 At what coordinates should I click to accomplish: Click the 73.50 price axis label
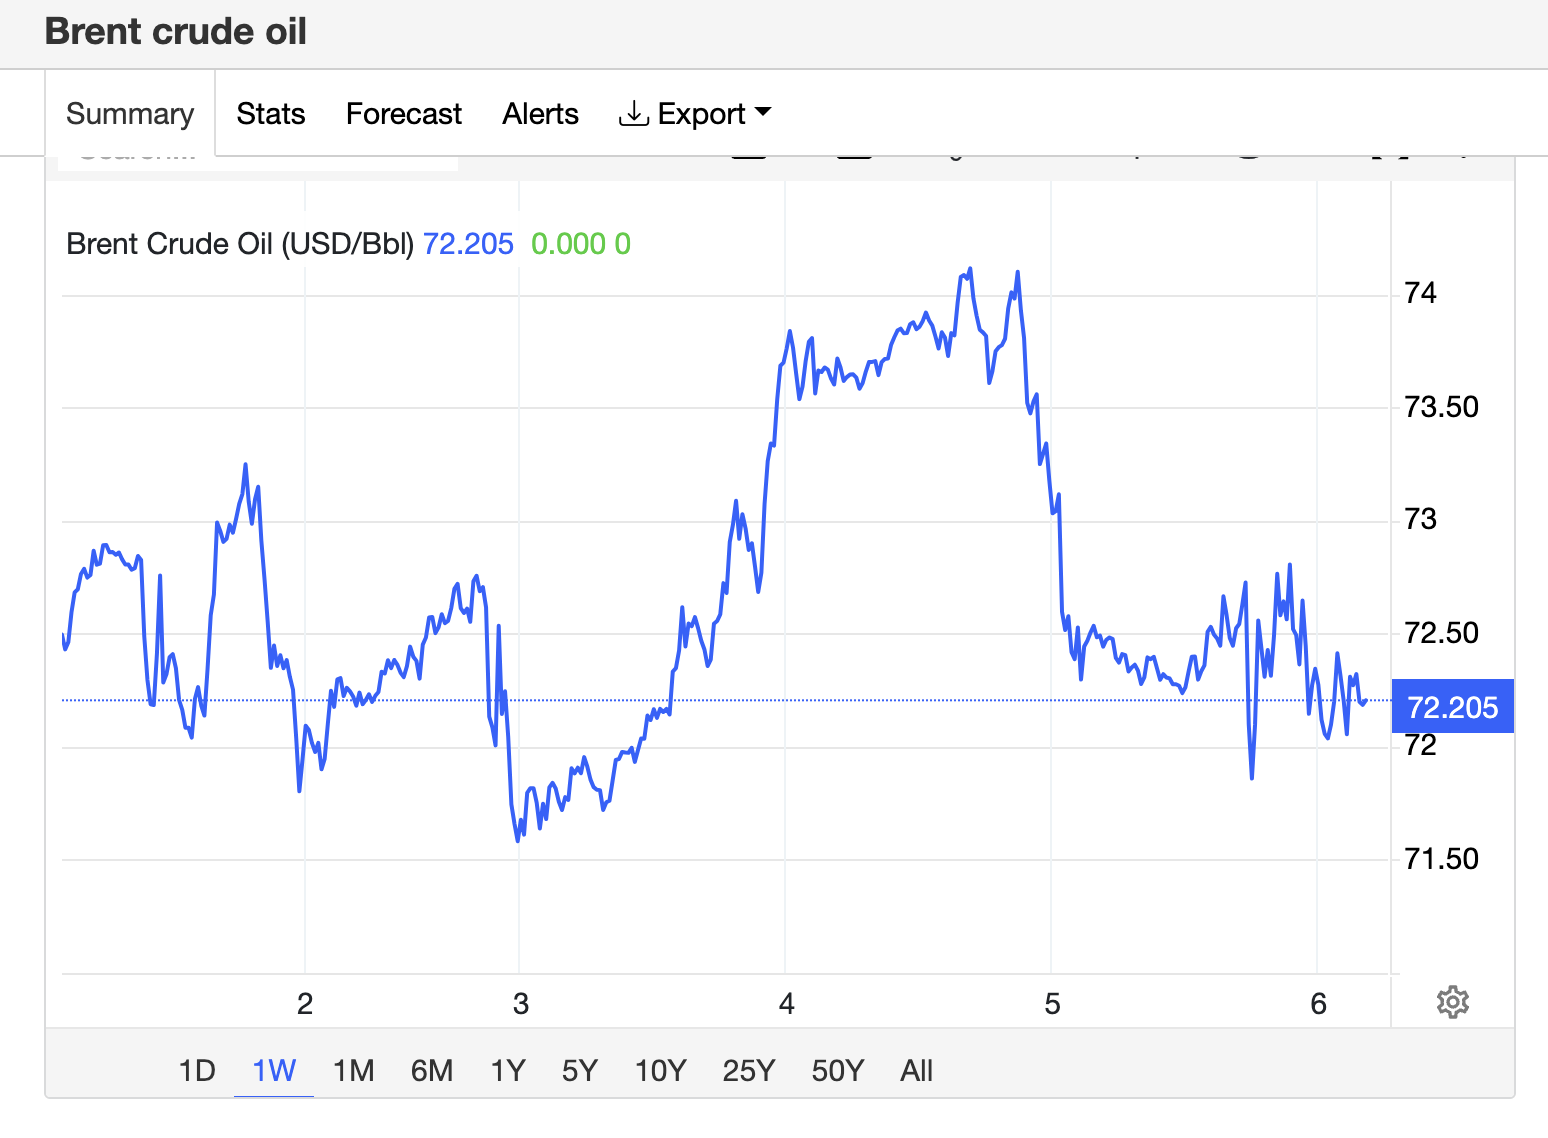click(x=1442, y=407)
